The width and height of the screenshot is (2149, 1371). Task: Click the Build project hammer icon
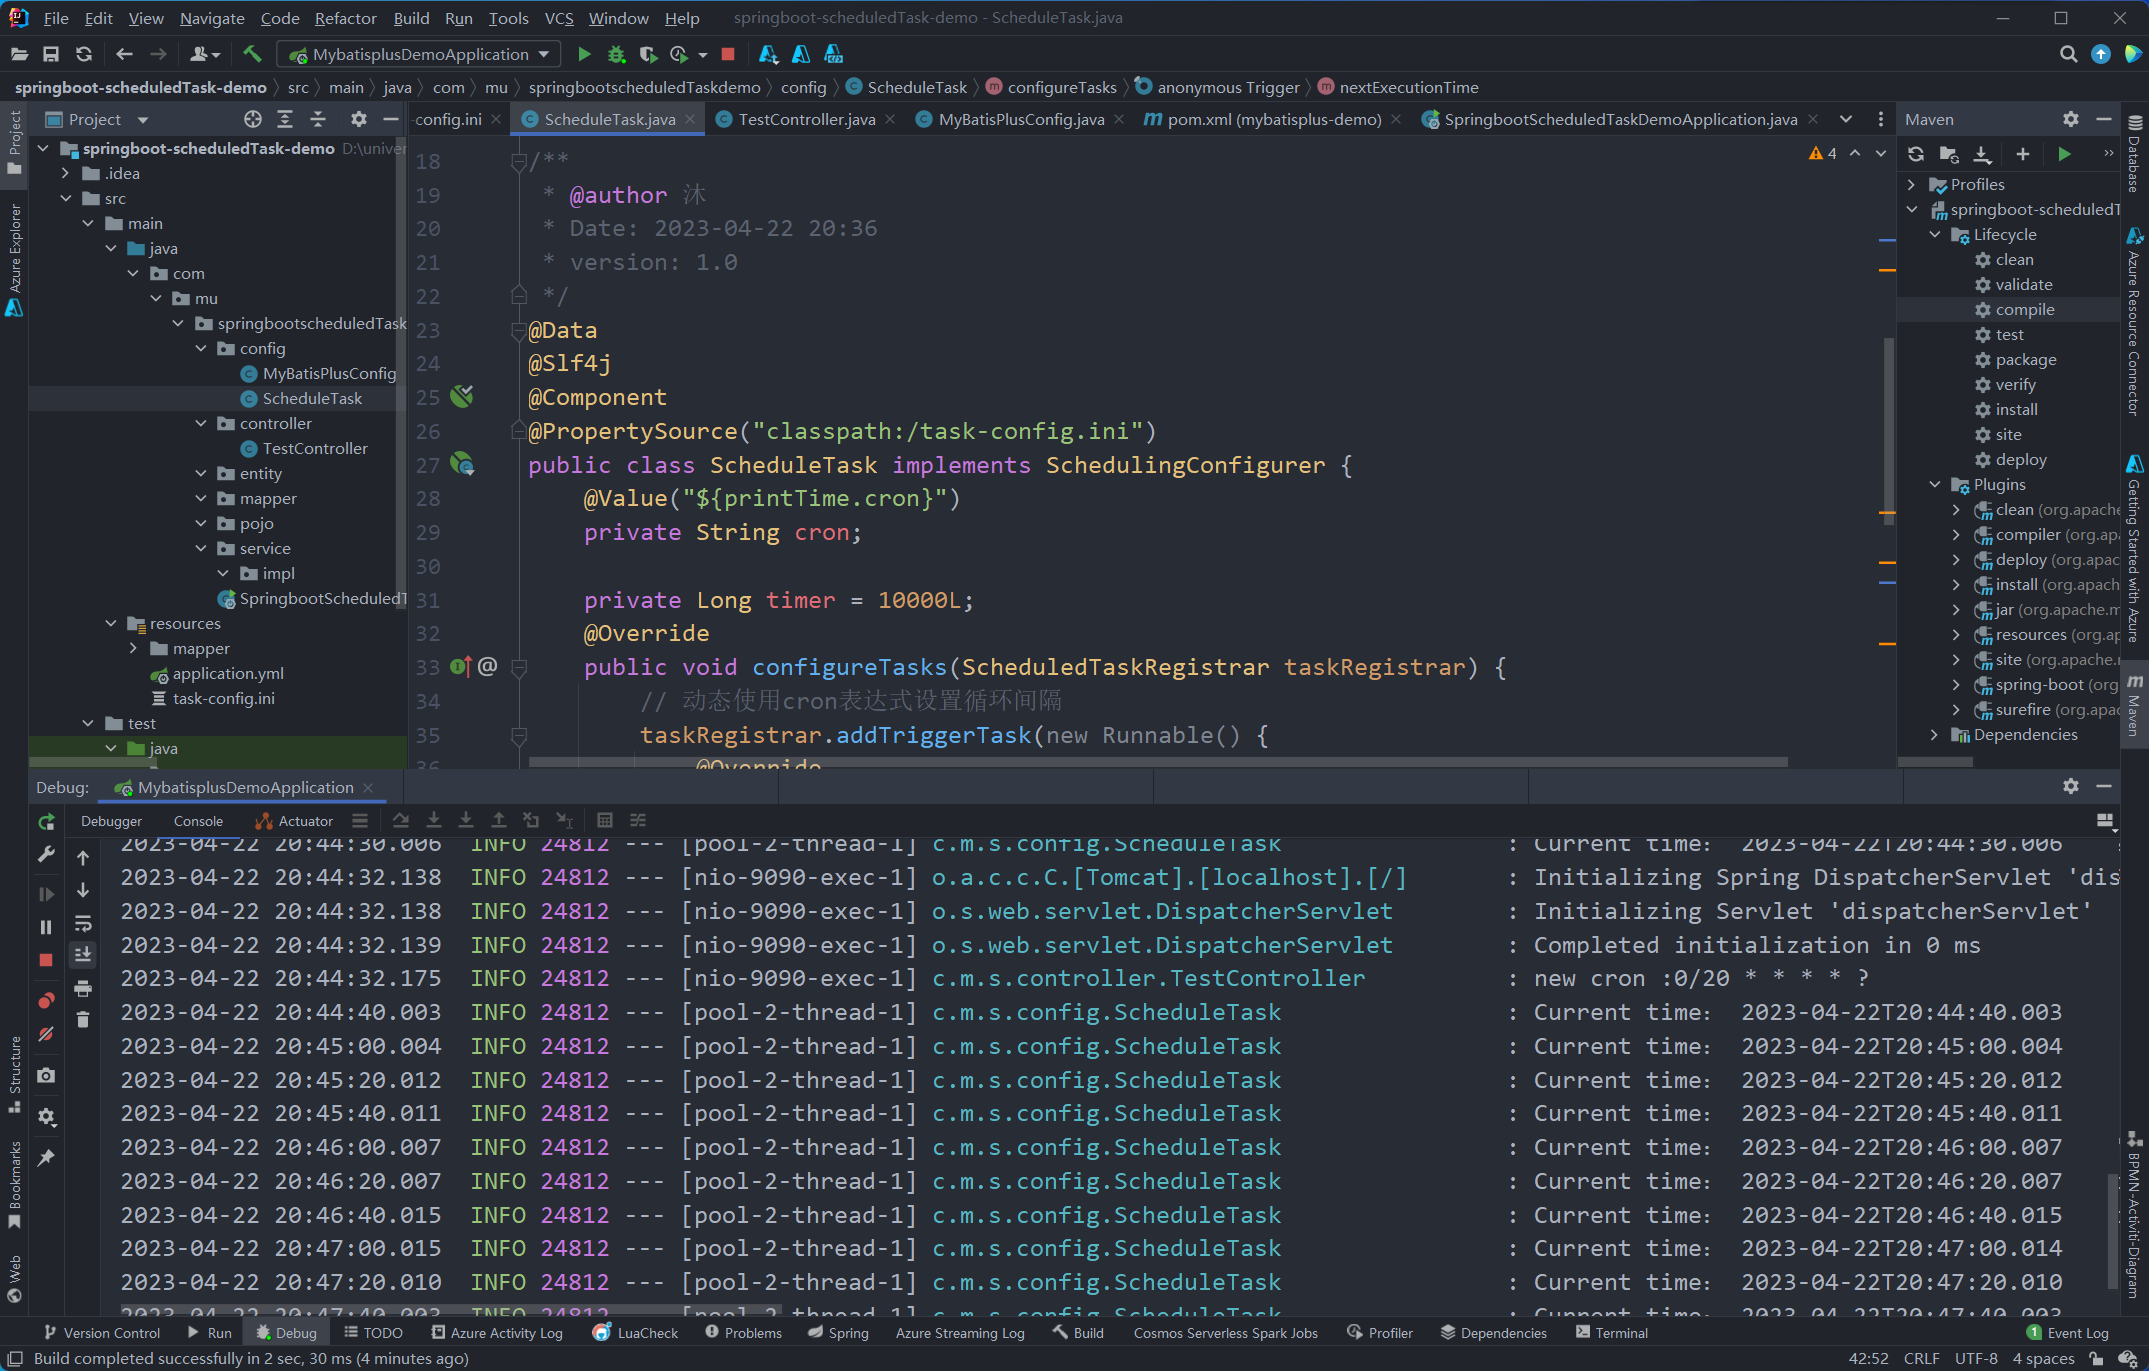pos(252,54)
